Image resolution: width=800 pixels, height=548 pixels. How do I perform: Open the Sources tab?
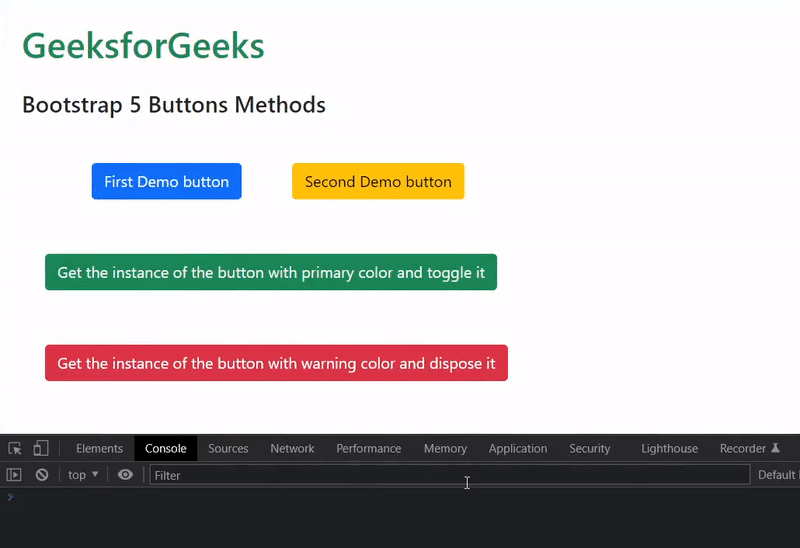[228, 449]
